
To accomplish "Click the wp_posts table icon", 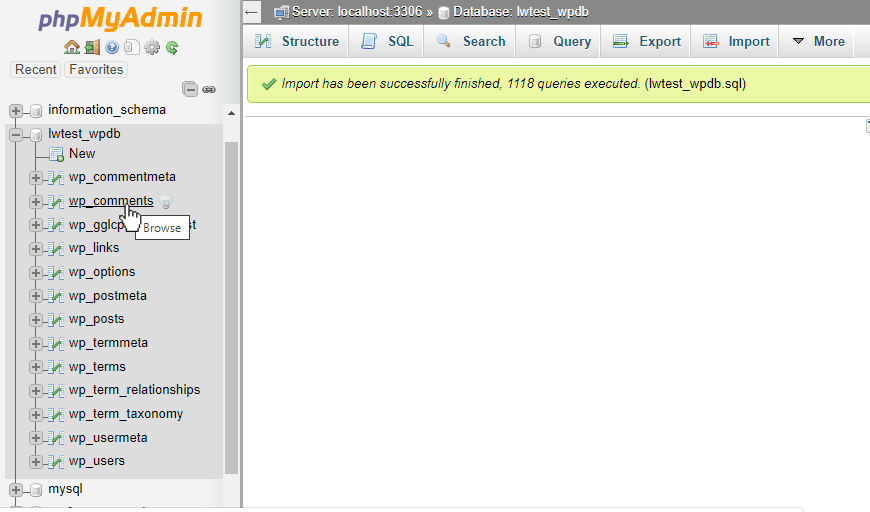I will point(55,320).
